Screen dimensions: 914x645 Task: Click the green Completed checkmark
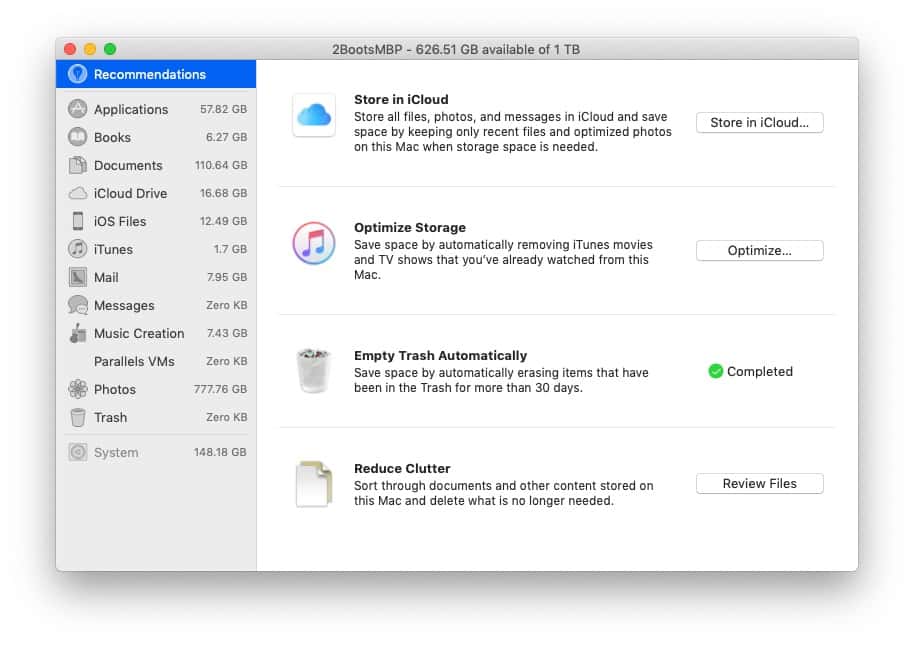(715, 371)
